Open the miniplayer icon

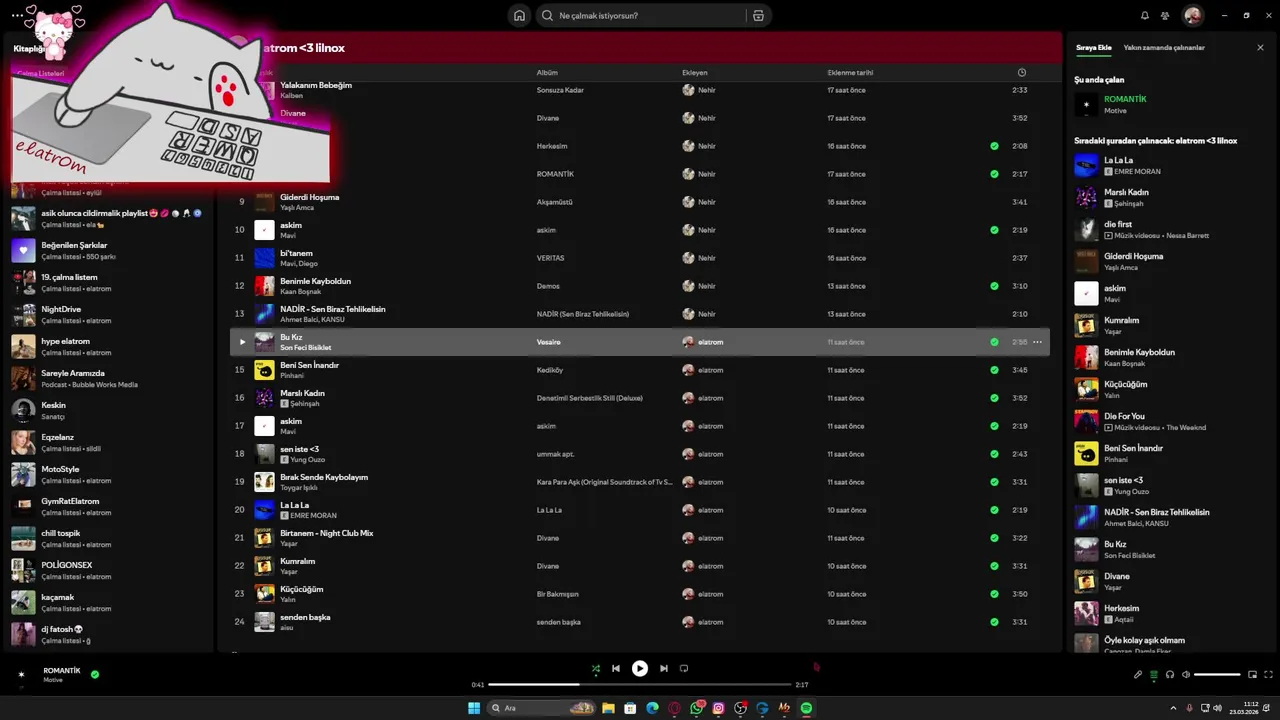pyautogui.click(x=1252, y=675)
